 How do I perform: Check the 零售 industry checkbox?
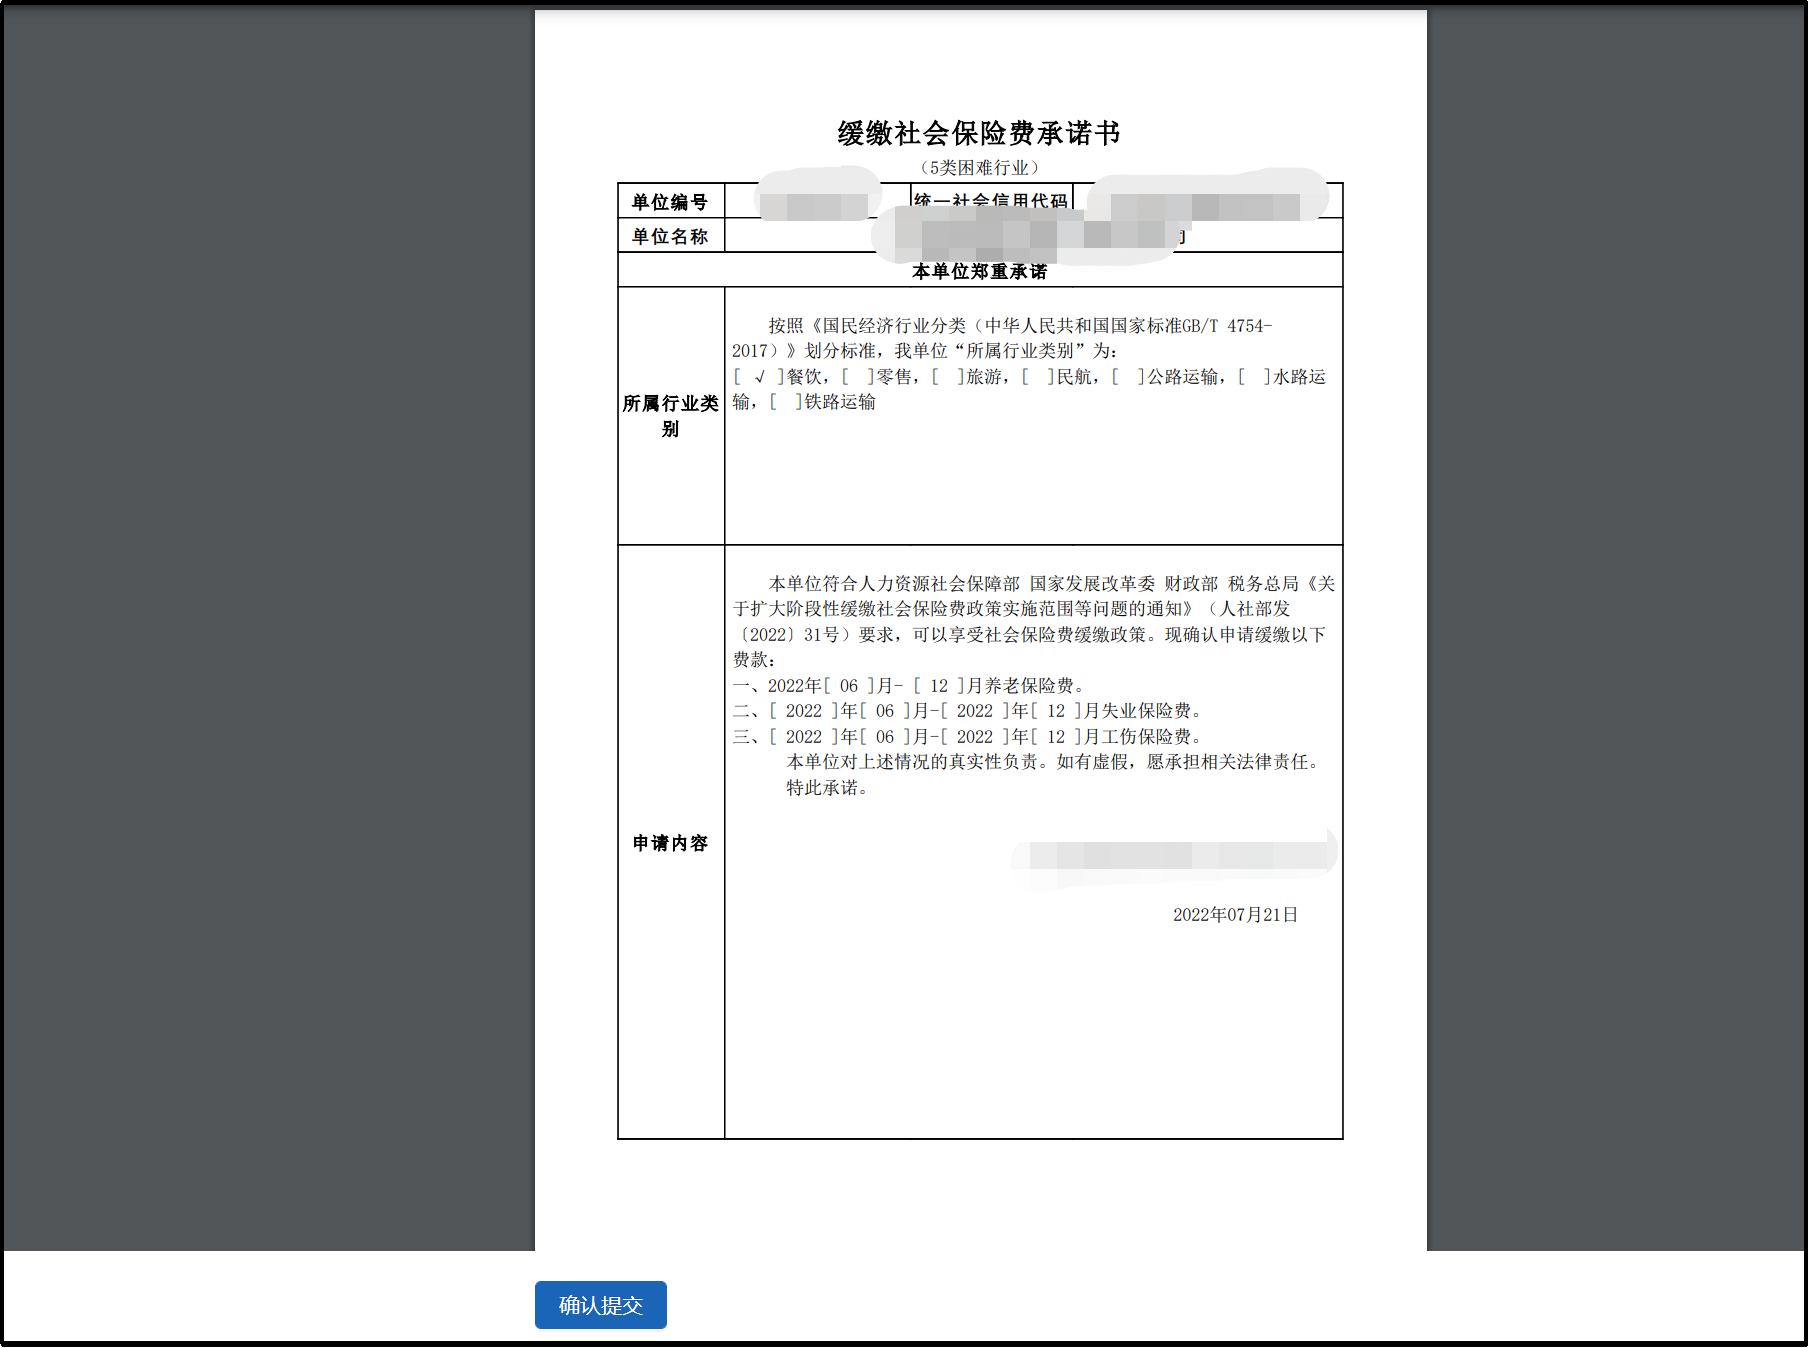[x=857, y=378]
